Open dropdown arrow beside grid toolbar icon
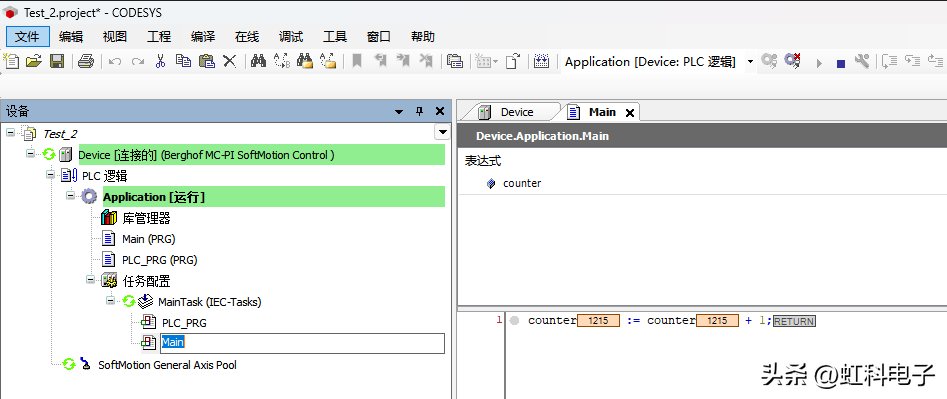This screenshot has width=947, height=399. click(496, 62)
